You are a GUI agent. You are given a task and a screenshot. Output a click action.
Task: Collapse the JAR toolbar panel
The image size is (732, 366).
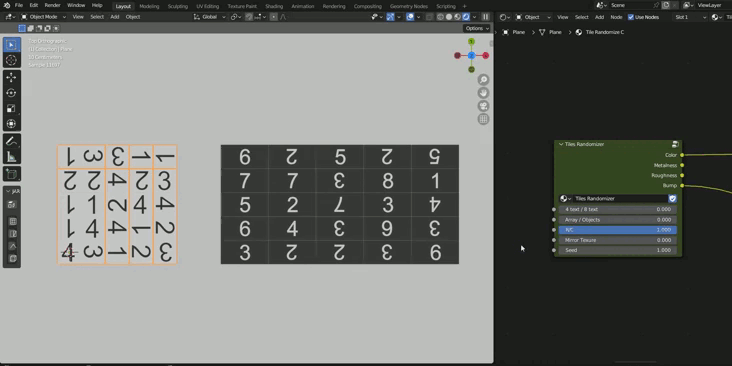click(x=7, y=191)
